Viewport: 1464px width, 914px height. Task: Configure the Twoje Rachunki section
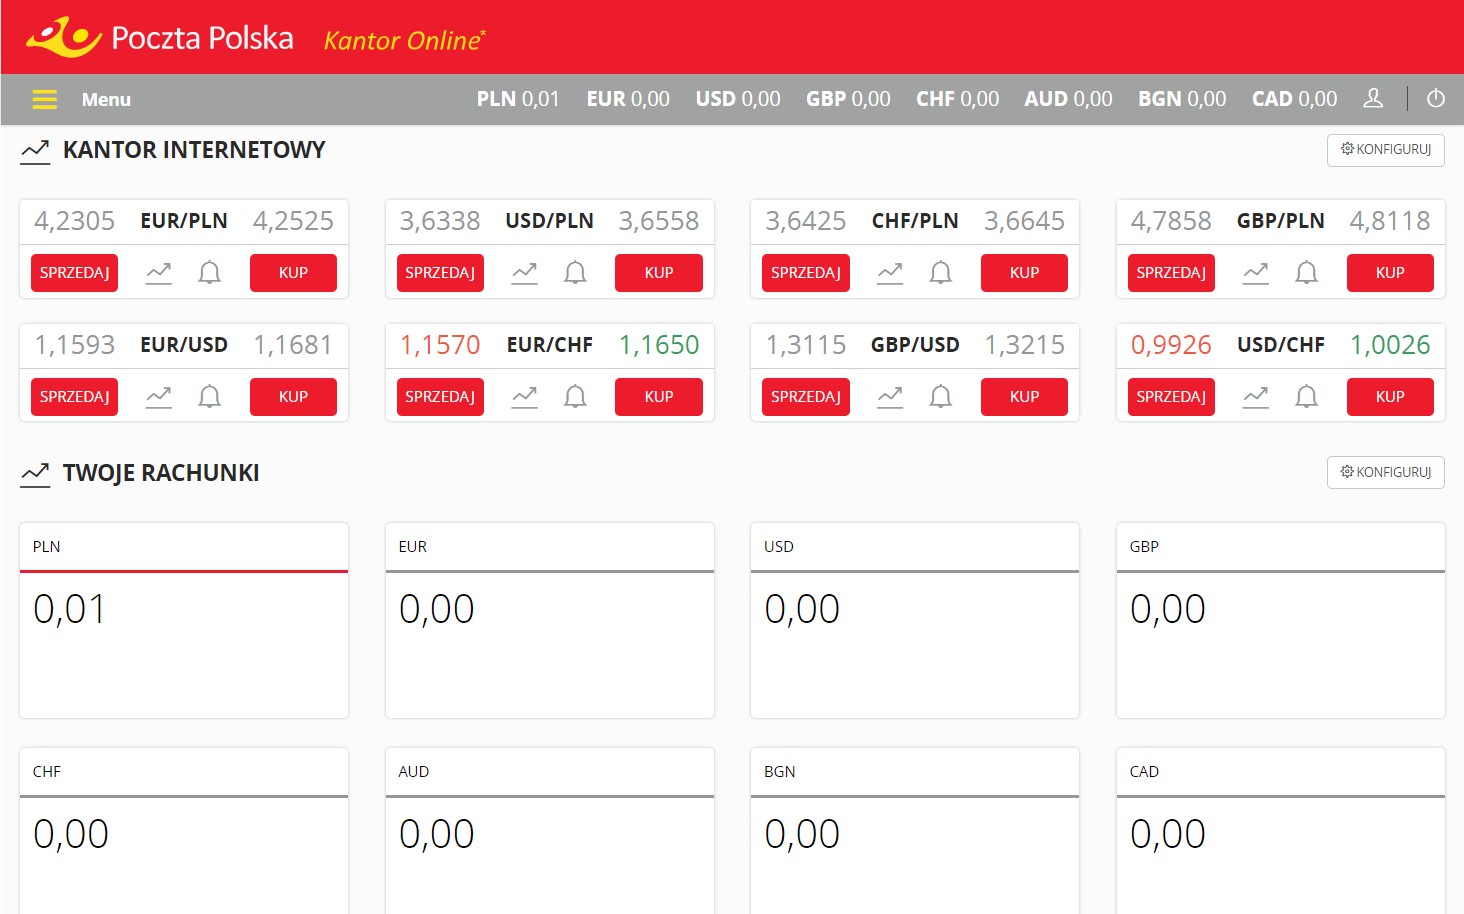click(x=1385, y=472)
